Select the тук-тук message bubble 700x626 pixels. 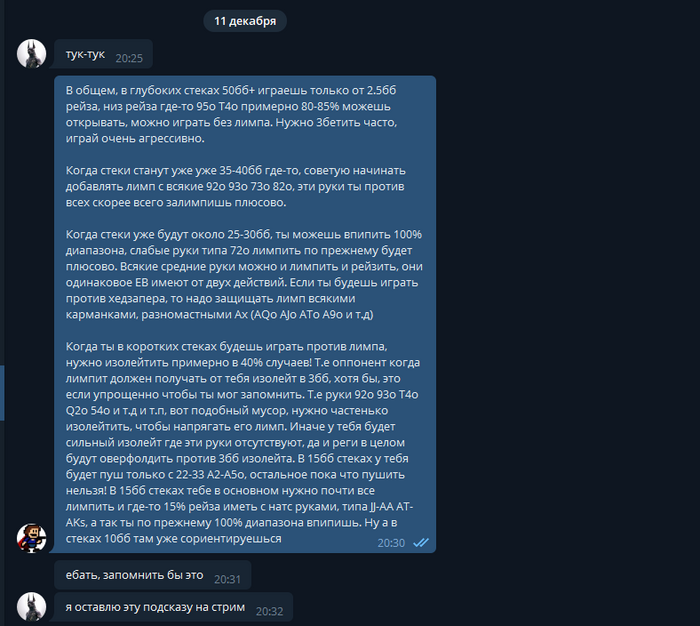pyautogui.click(x=103, y=54)
